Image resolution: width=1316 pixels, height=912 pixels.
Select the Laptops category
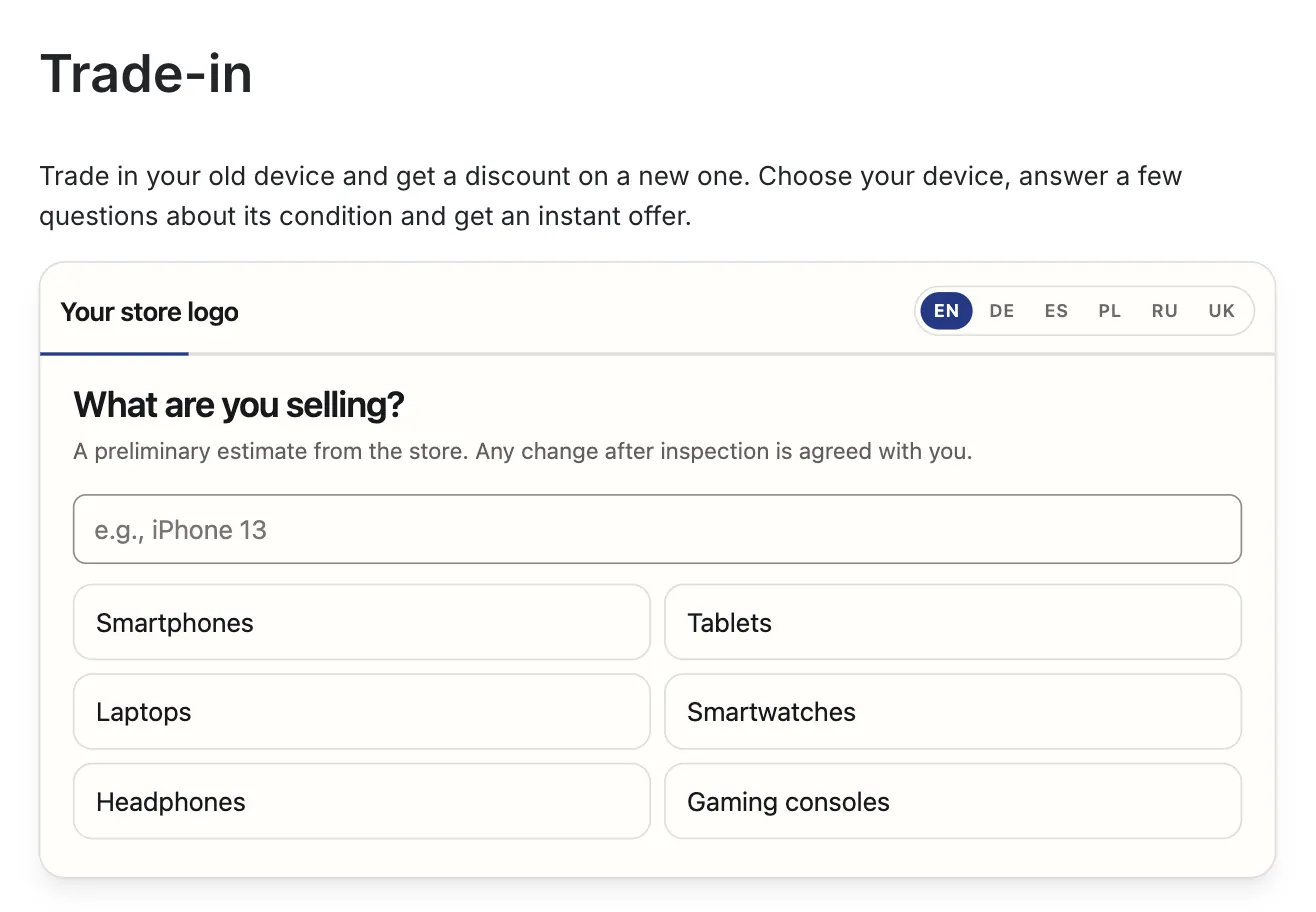(362, 712)
